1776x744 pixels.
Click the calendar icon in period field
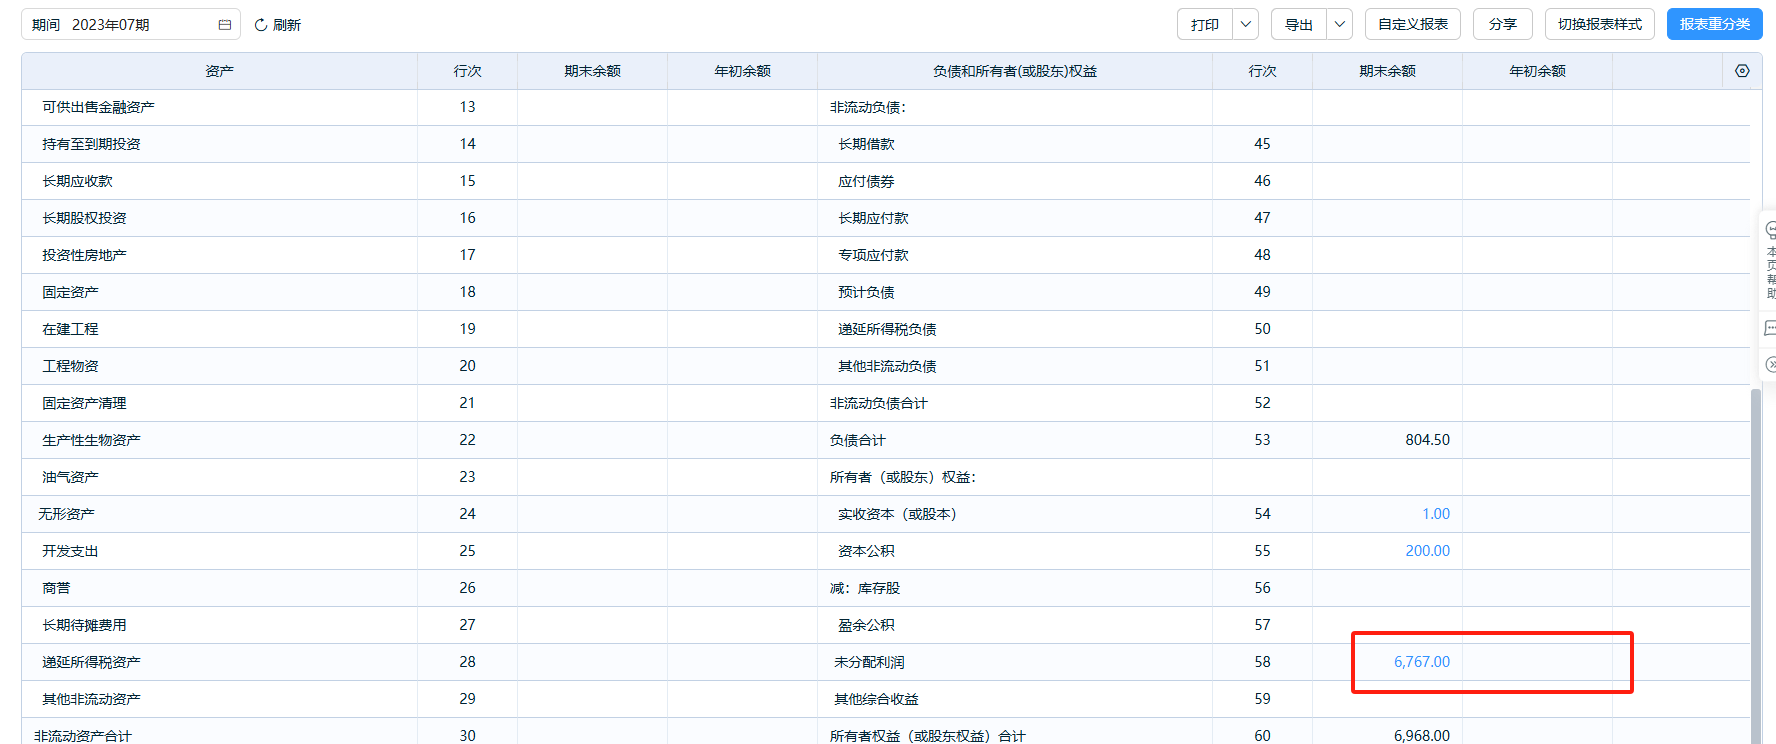[224, 25]
